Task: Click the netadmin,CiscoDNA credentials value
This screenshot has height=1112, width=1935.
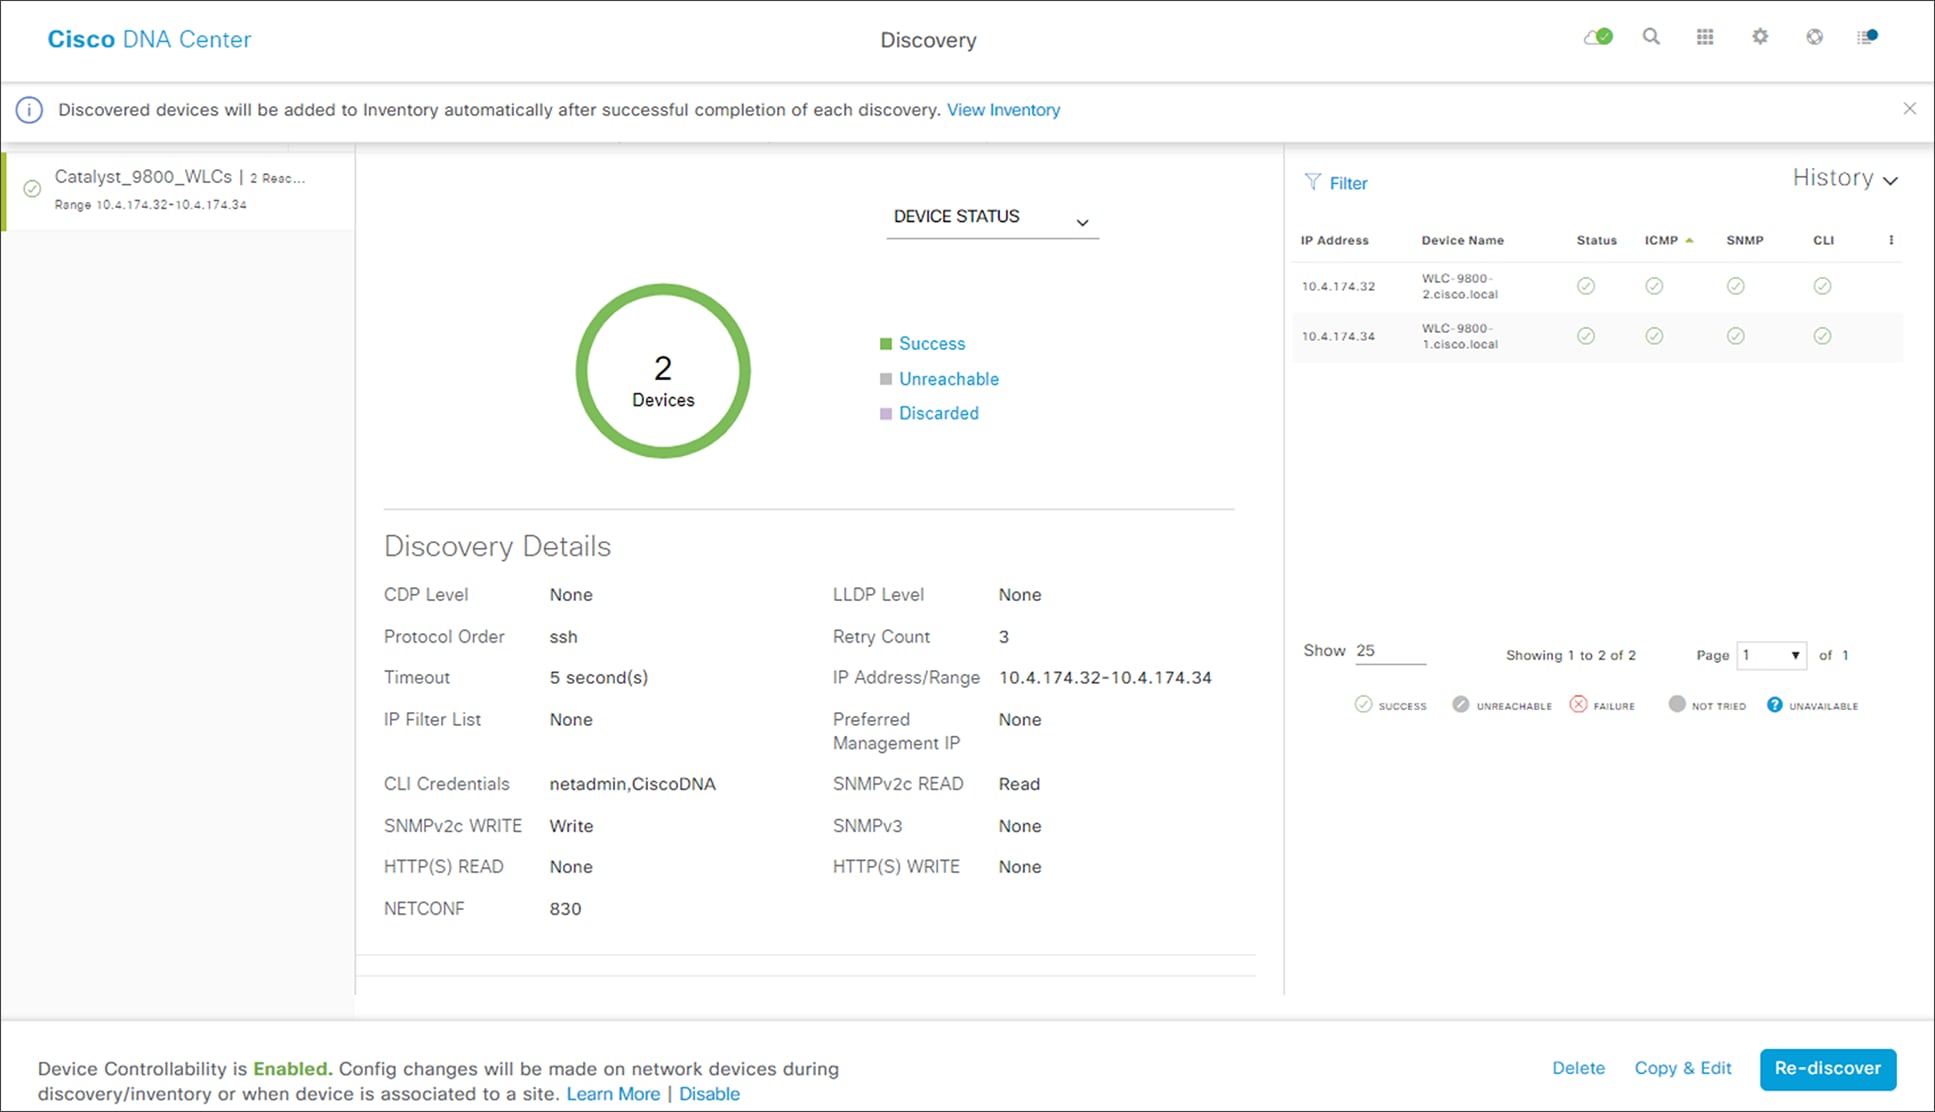Action: (x=632, y=784)
